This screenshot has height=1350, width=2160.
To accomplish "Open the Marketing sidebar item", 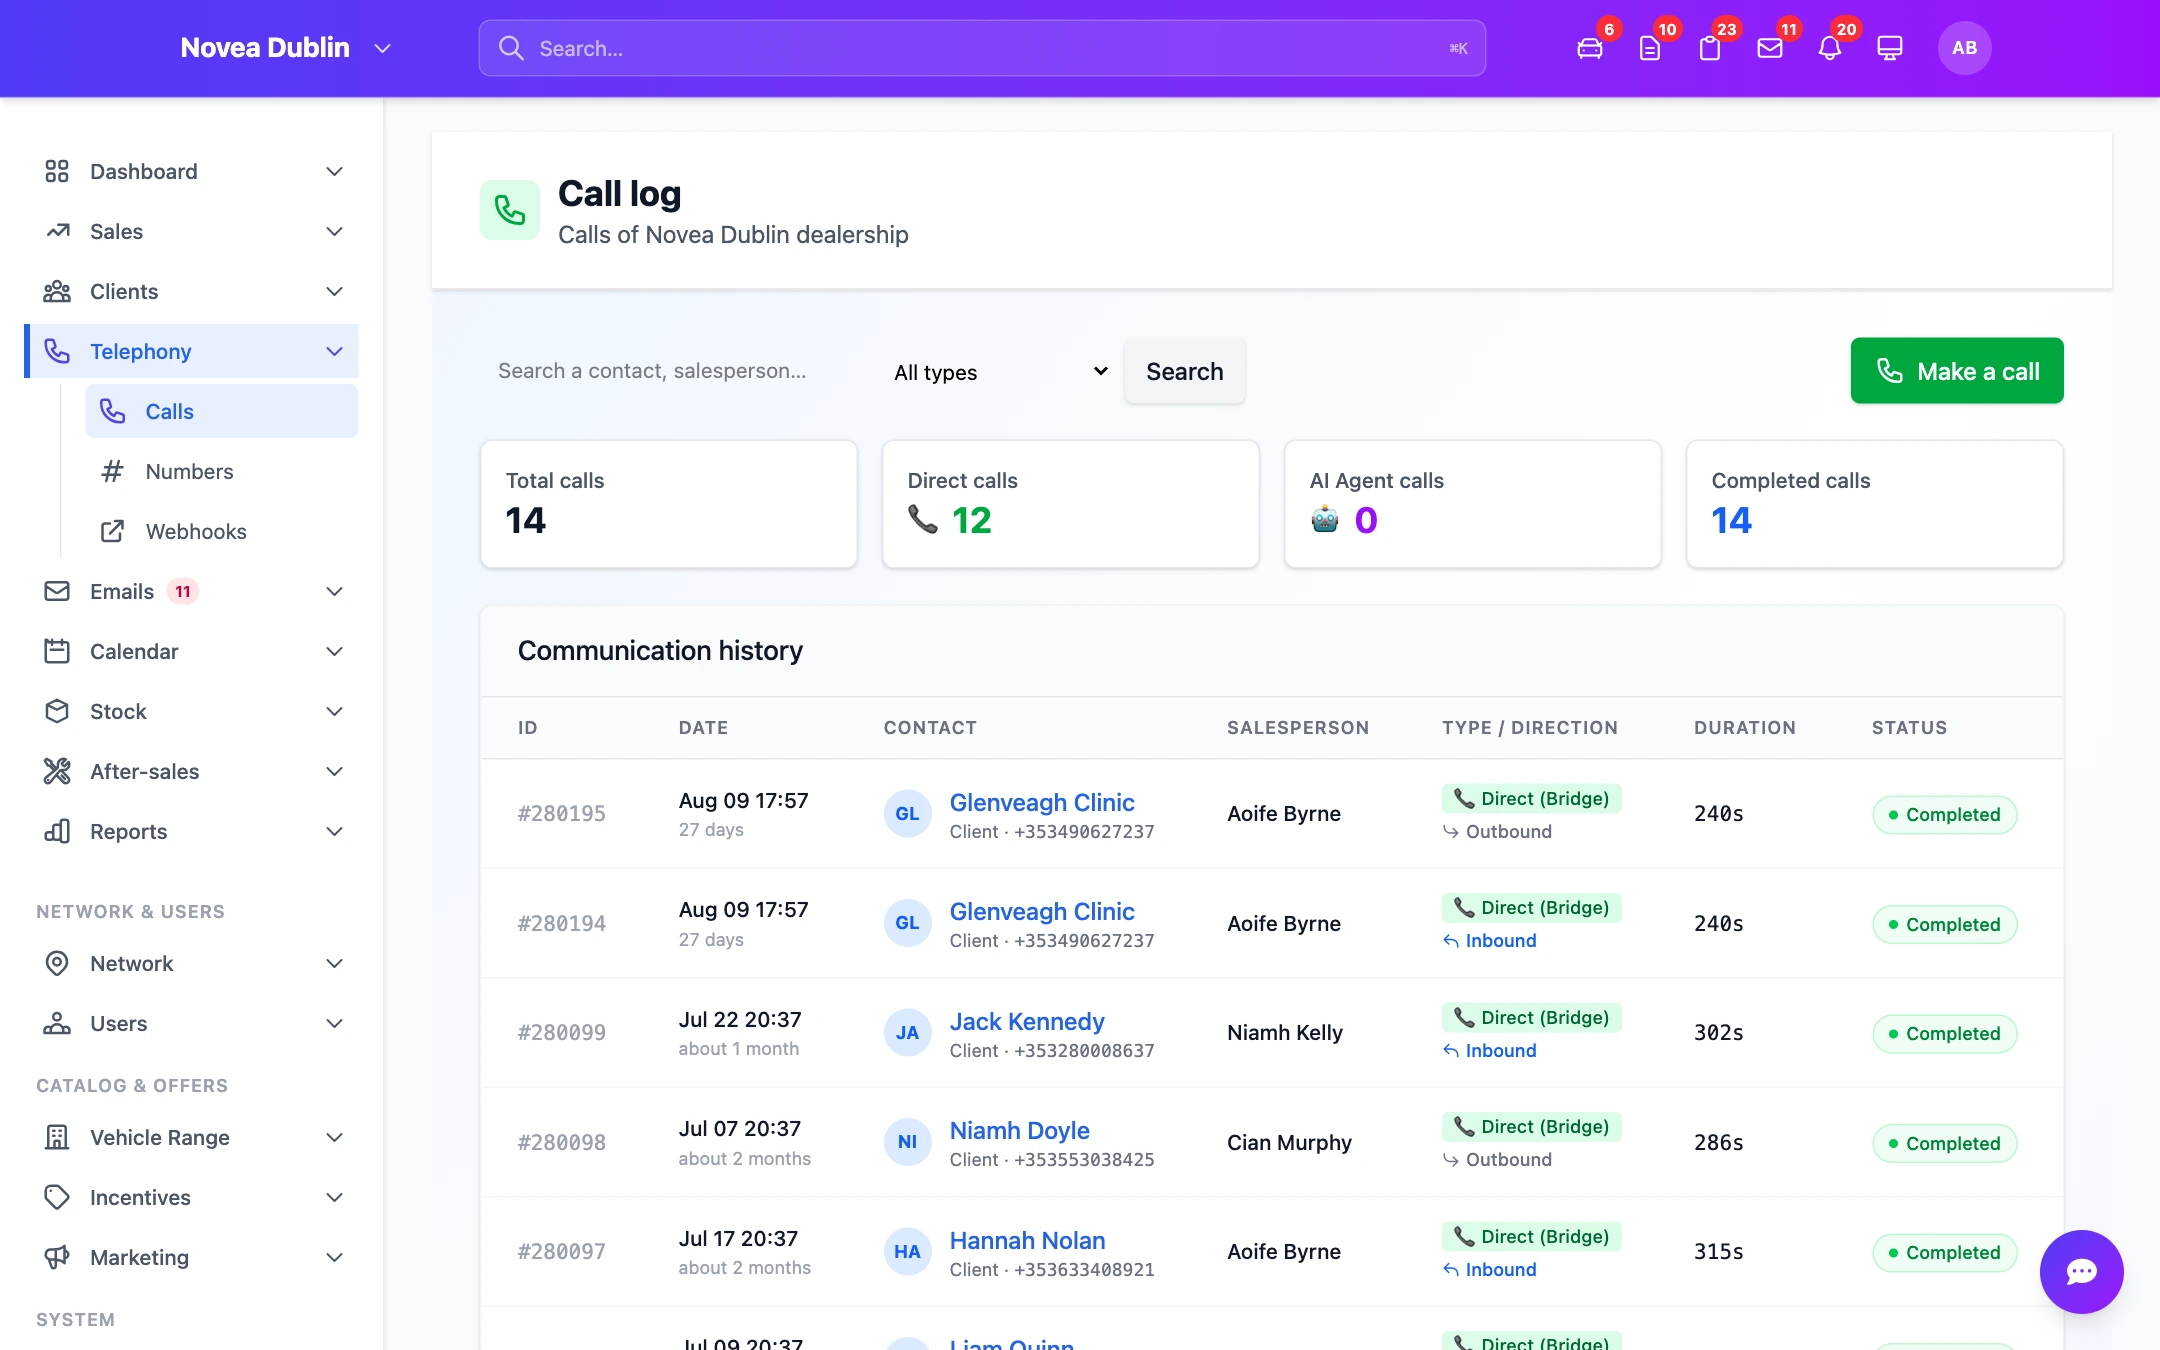I will (192, 1257).
